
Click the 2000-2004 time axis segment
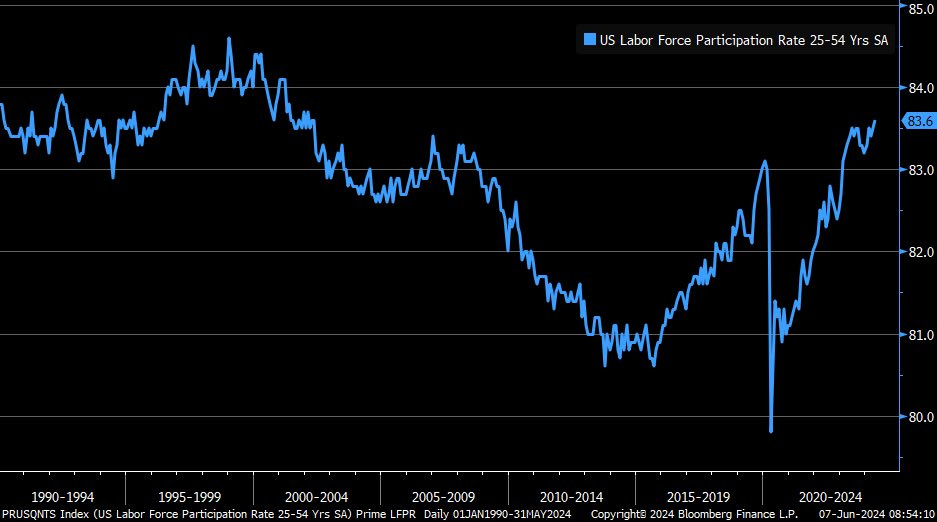[317, 496]
